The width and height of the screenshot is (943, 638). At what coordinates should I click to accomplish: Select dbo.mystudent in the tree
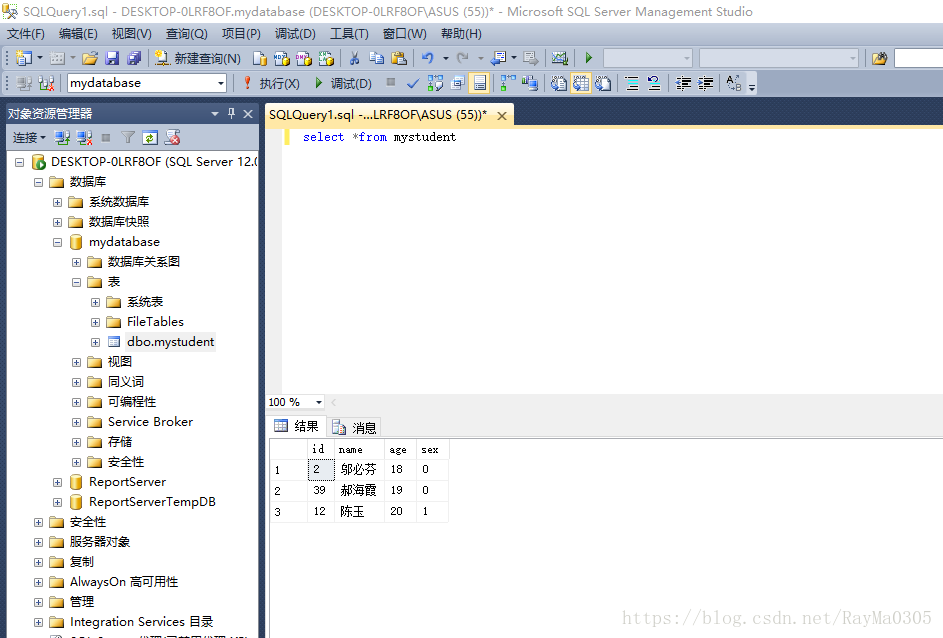(170, 342)
